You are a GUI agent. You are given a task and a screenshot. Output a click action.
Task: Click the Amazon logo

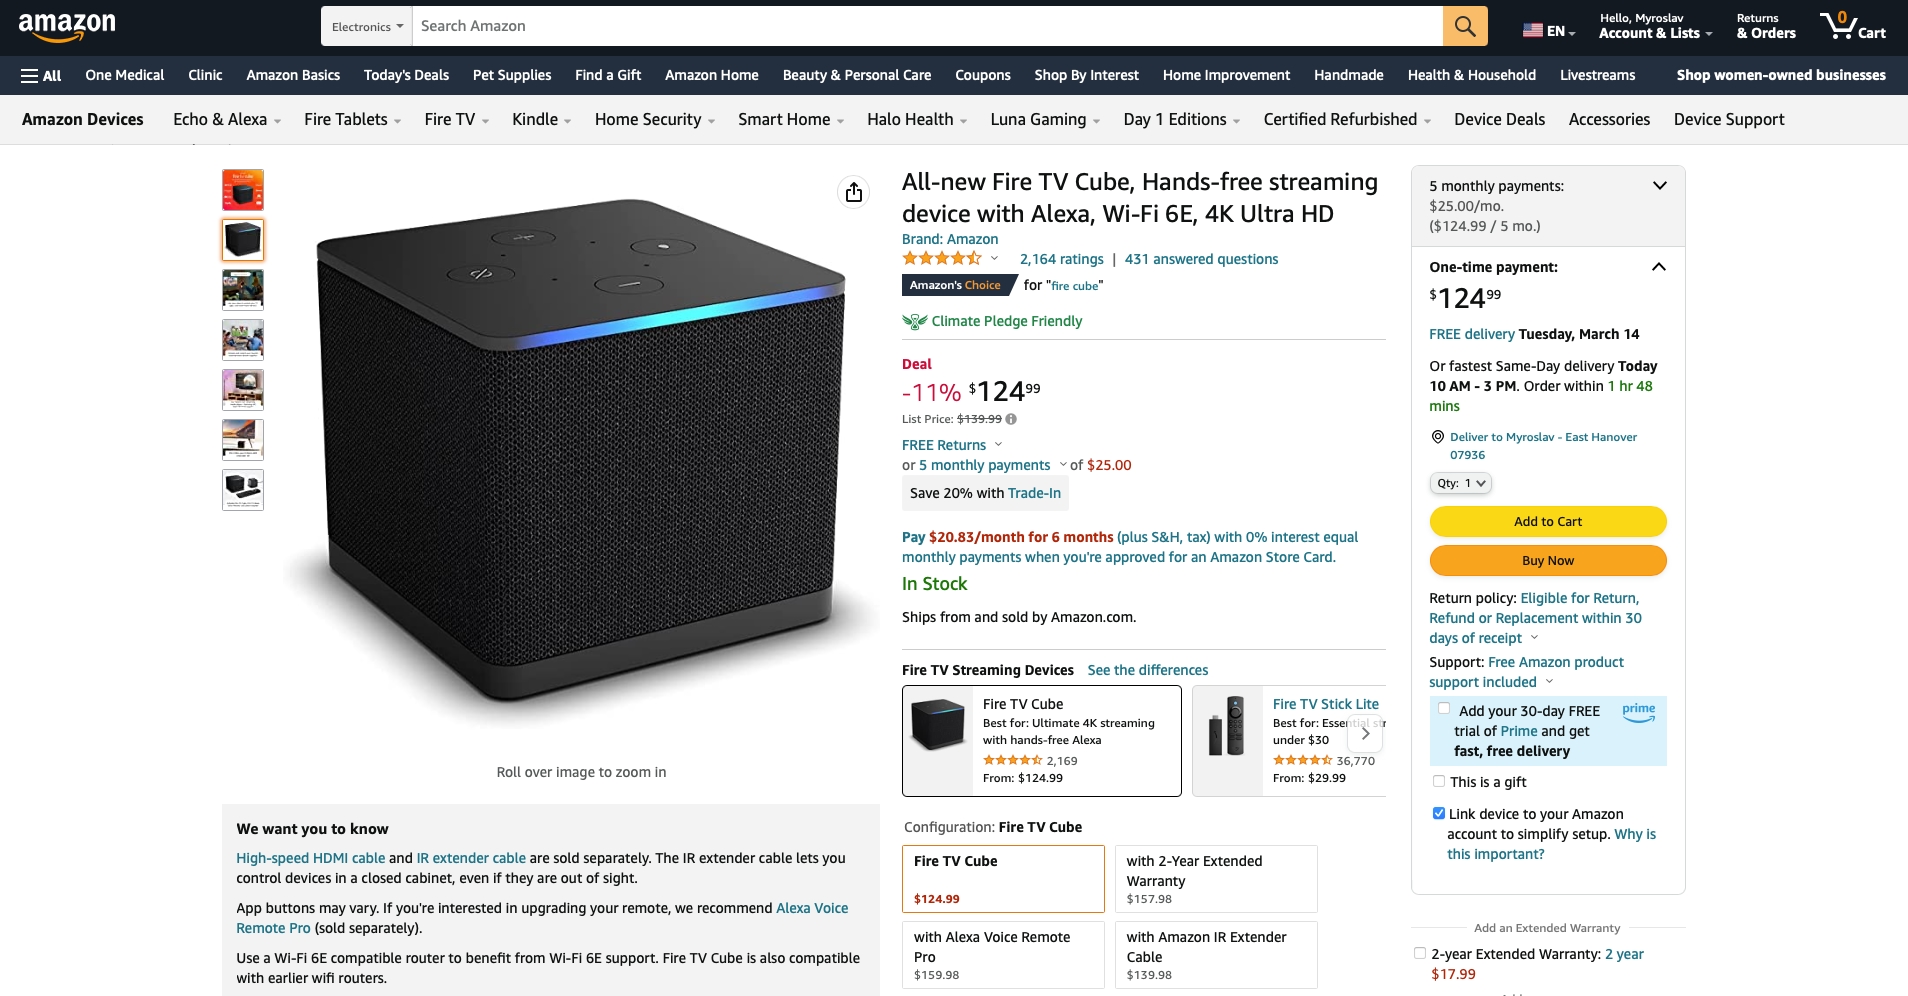pos(67,27)
